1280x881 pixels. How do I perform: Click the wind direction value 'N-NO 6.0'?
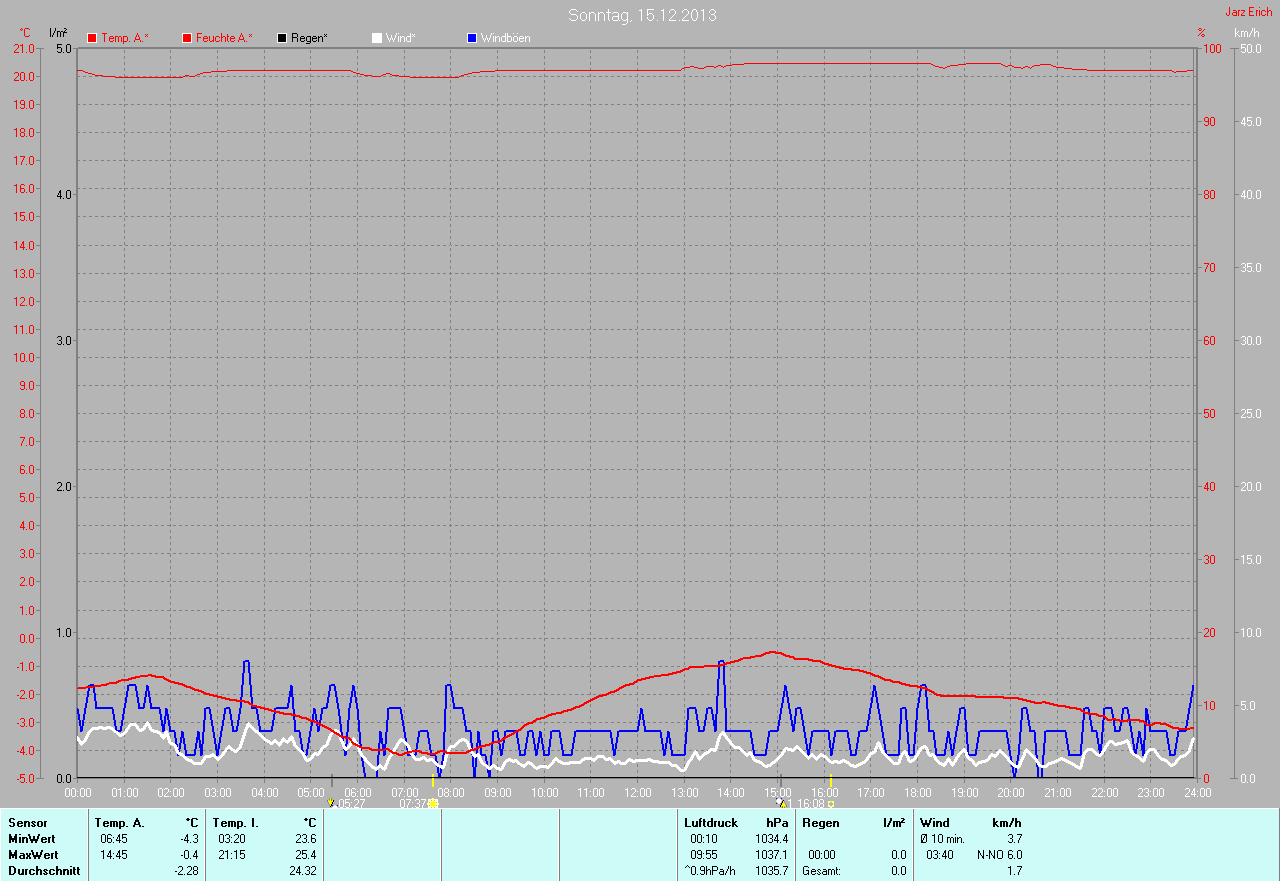(999, 855)
